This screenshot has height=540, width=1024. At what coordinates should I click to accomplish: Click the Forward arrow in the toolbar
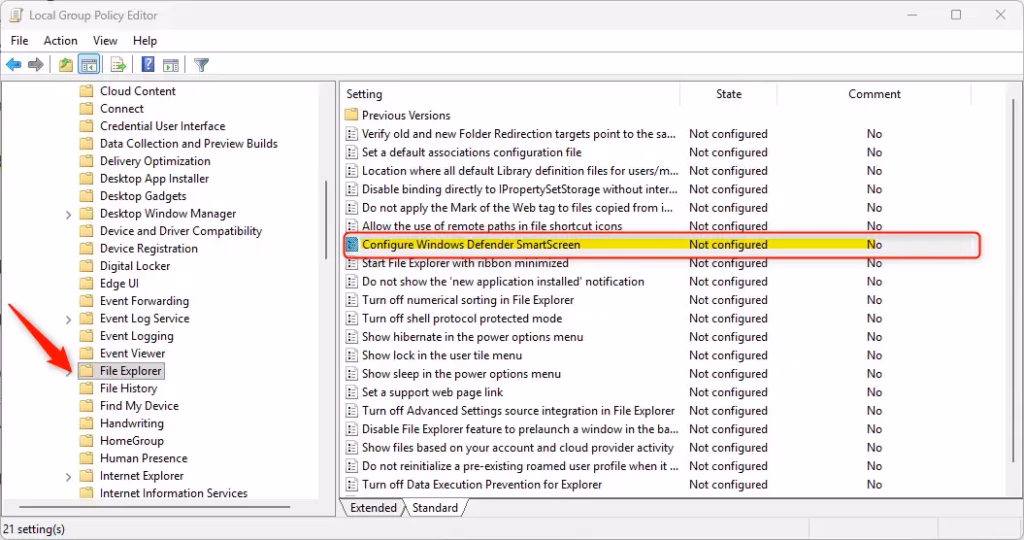(36, 65)
